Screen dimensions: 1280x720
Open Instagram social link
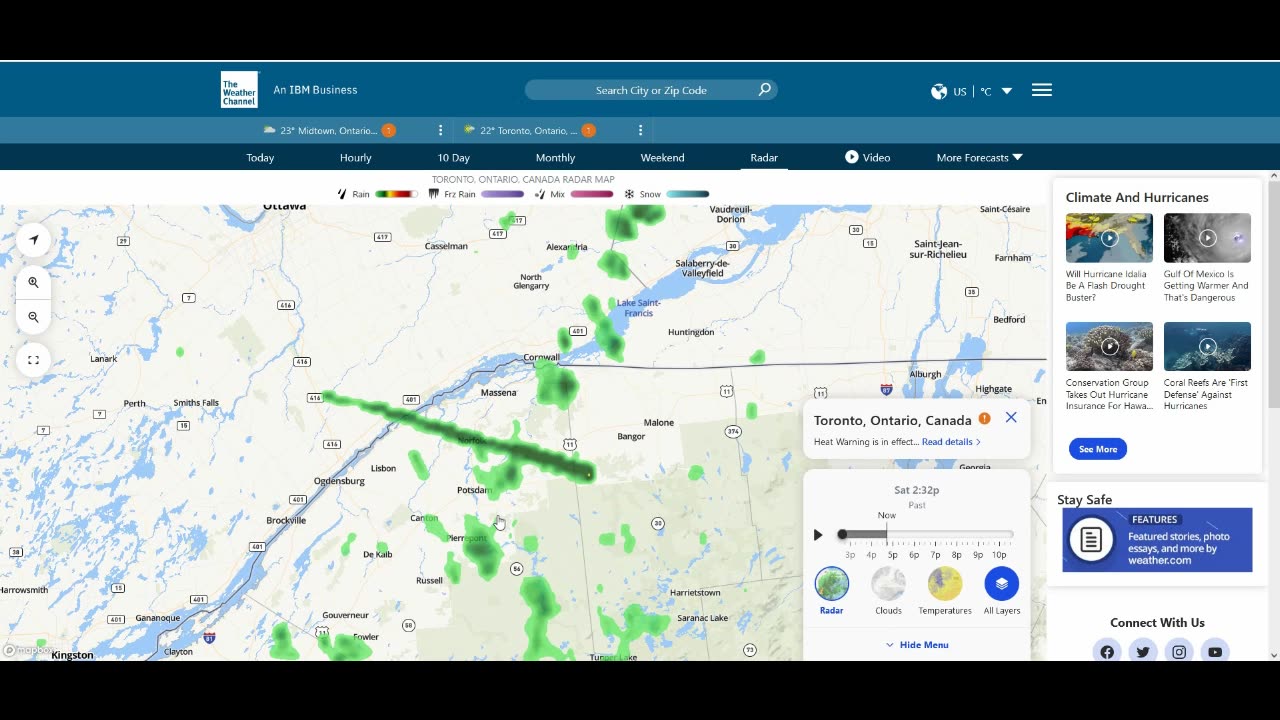tap(1179, 652)
